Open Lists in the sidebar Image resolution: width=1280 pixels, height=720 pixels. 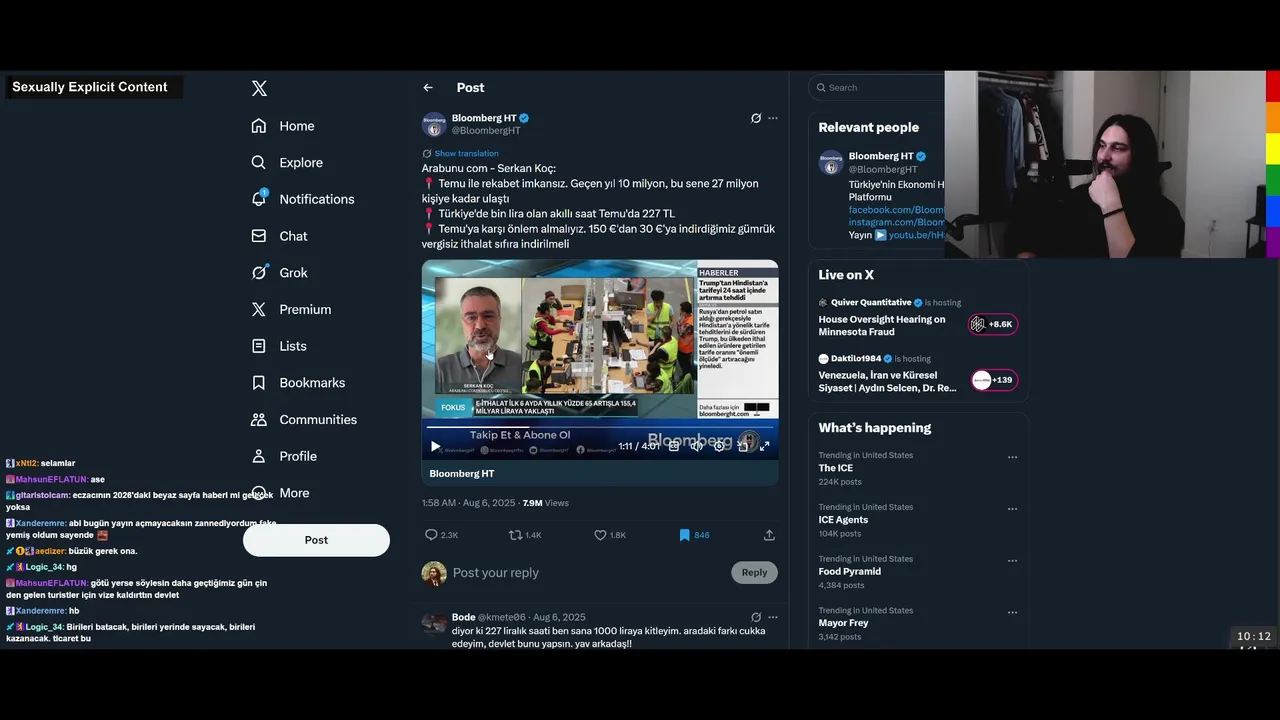coord(279,346)
